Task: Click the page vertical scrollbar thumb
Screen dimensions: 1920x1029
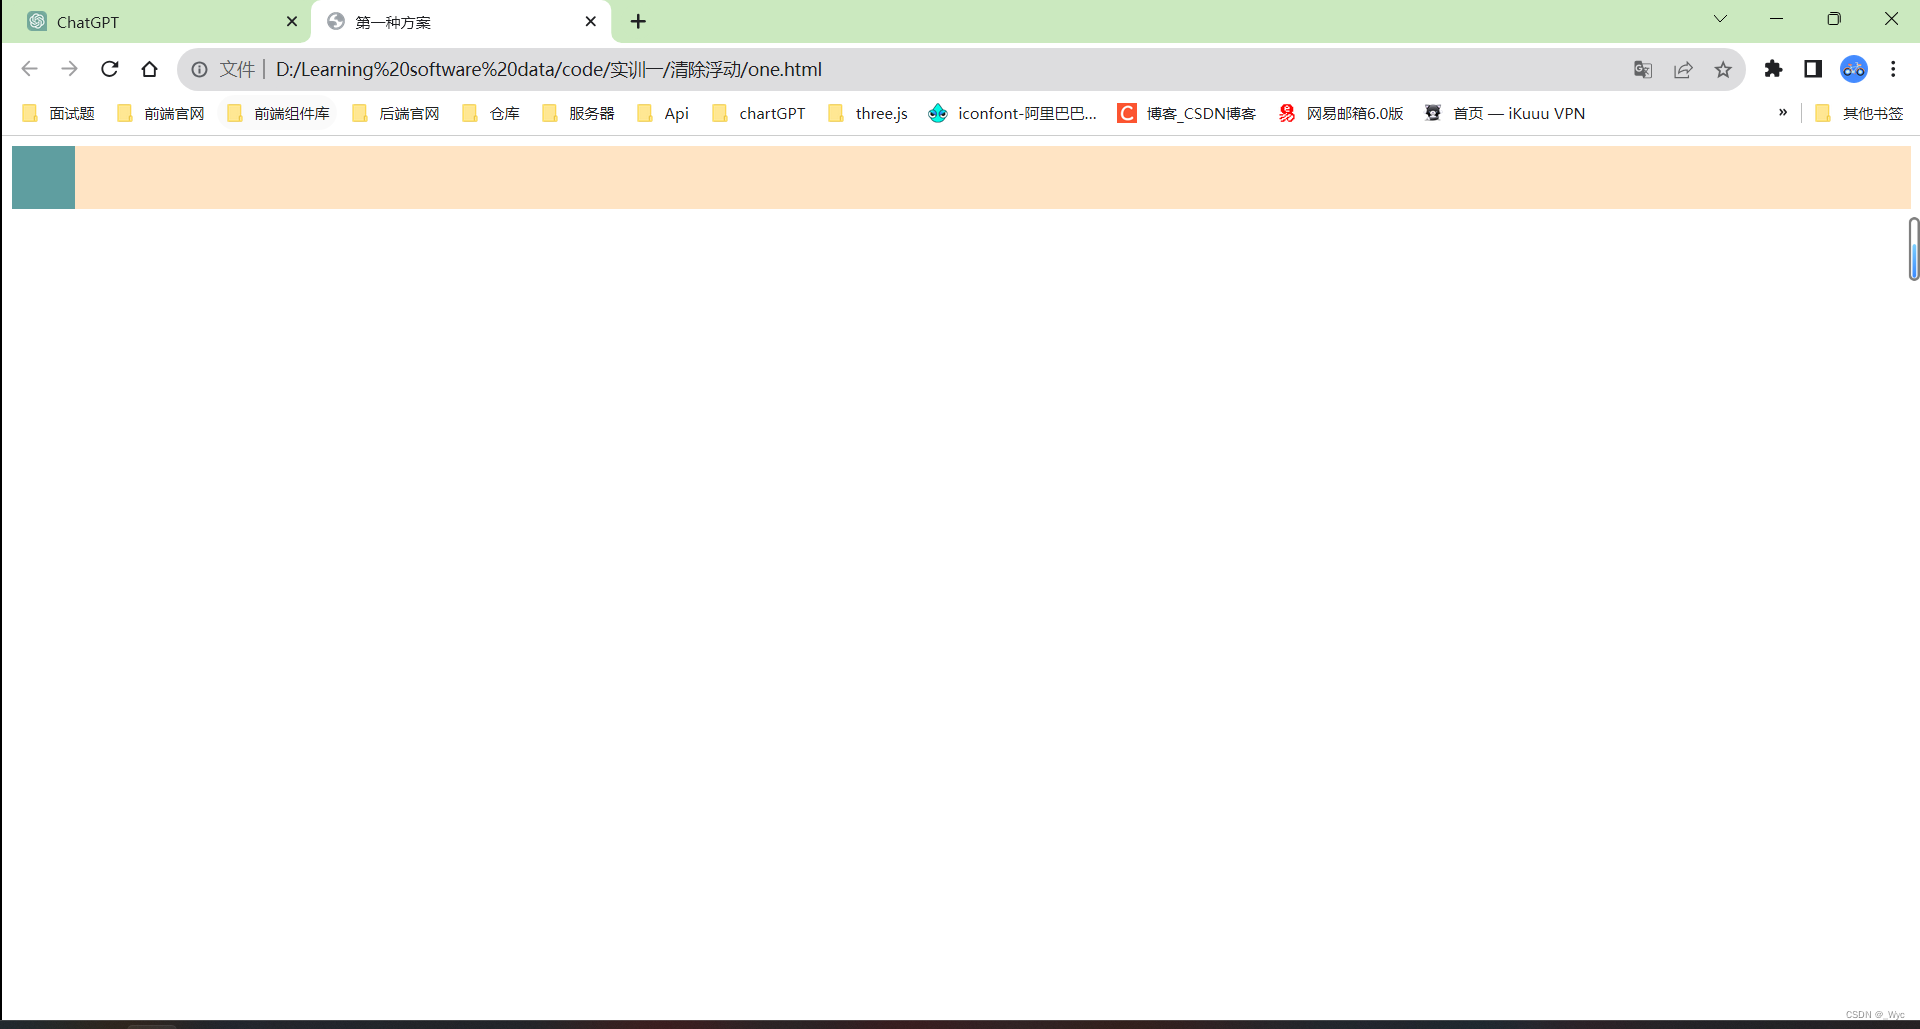Action: click(1914, 249)
